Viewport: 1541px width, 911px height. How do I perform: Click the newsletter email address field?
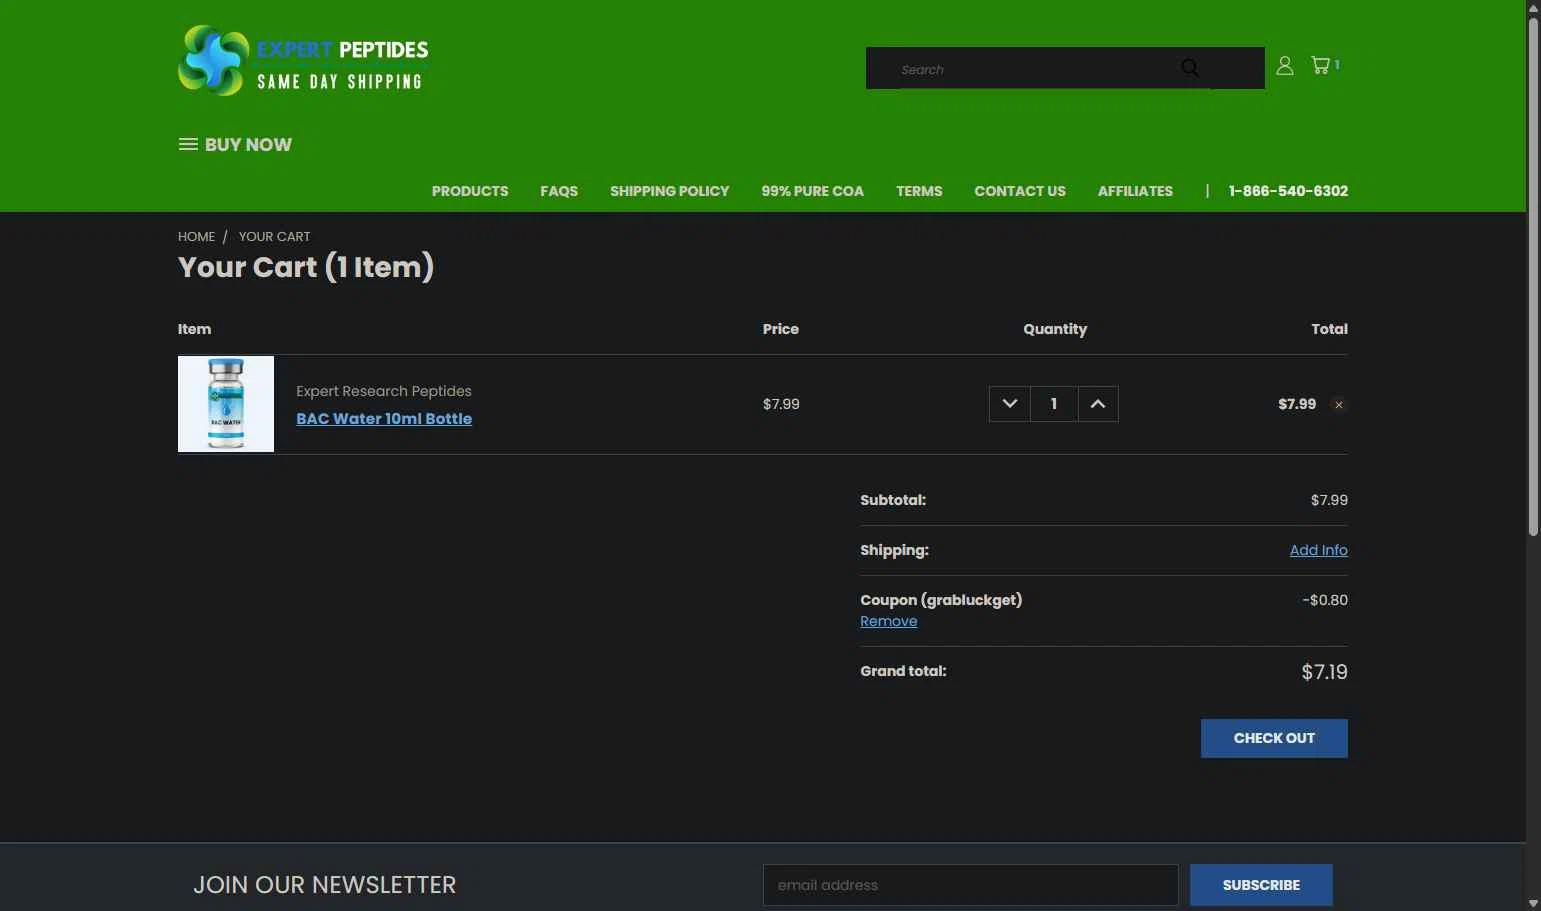click(970, 885)
